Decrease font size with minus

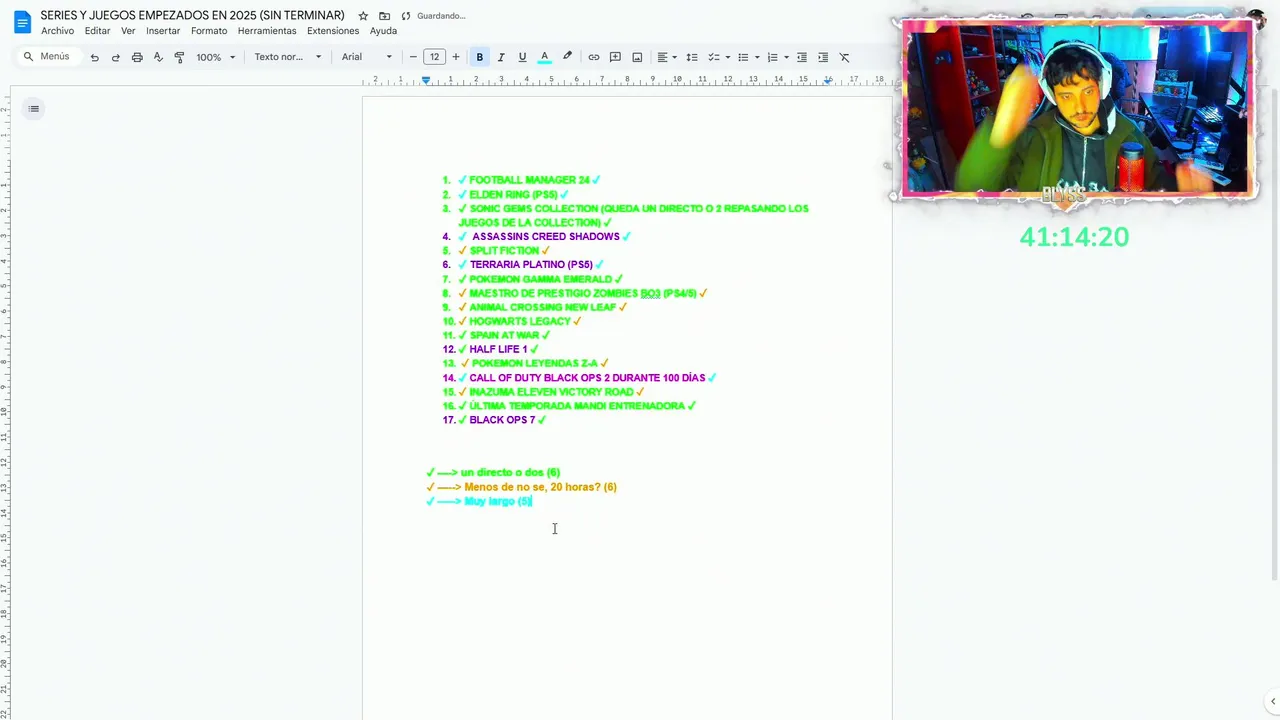(x=413, y=57)
